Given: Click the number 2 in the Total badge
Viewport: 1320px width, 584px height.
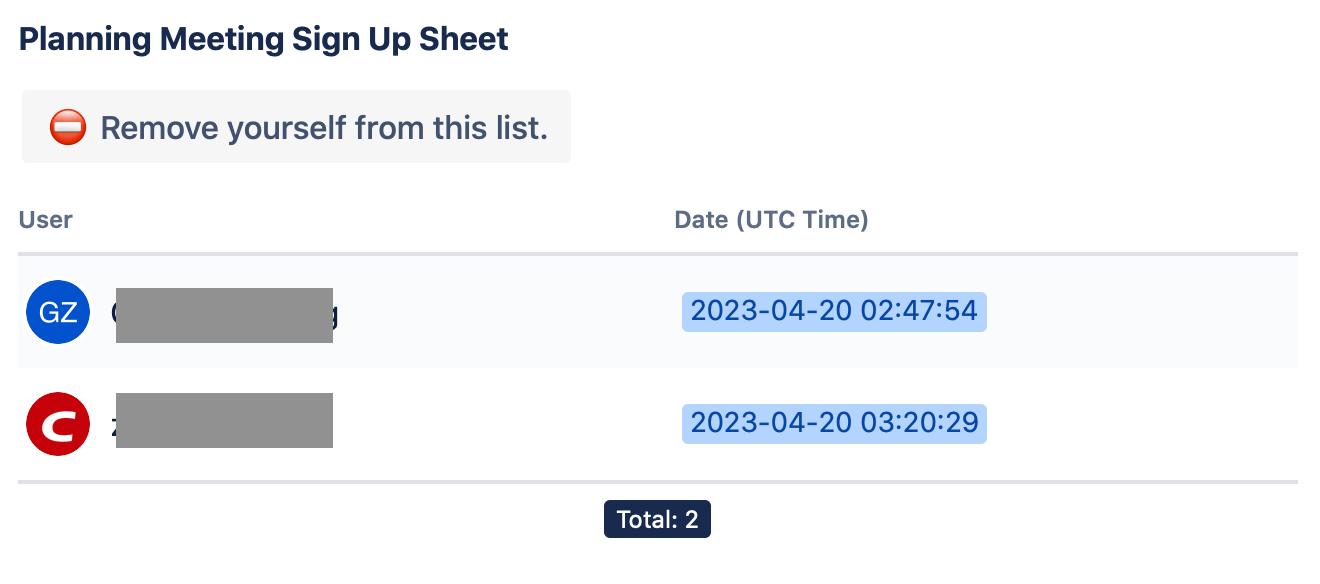Looking at the screenshot, I should [x=690, y=519].
